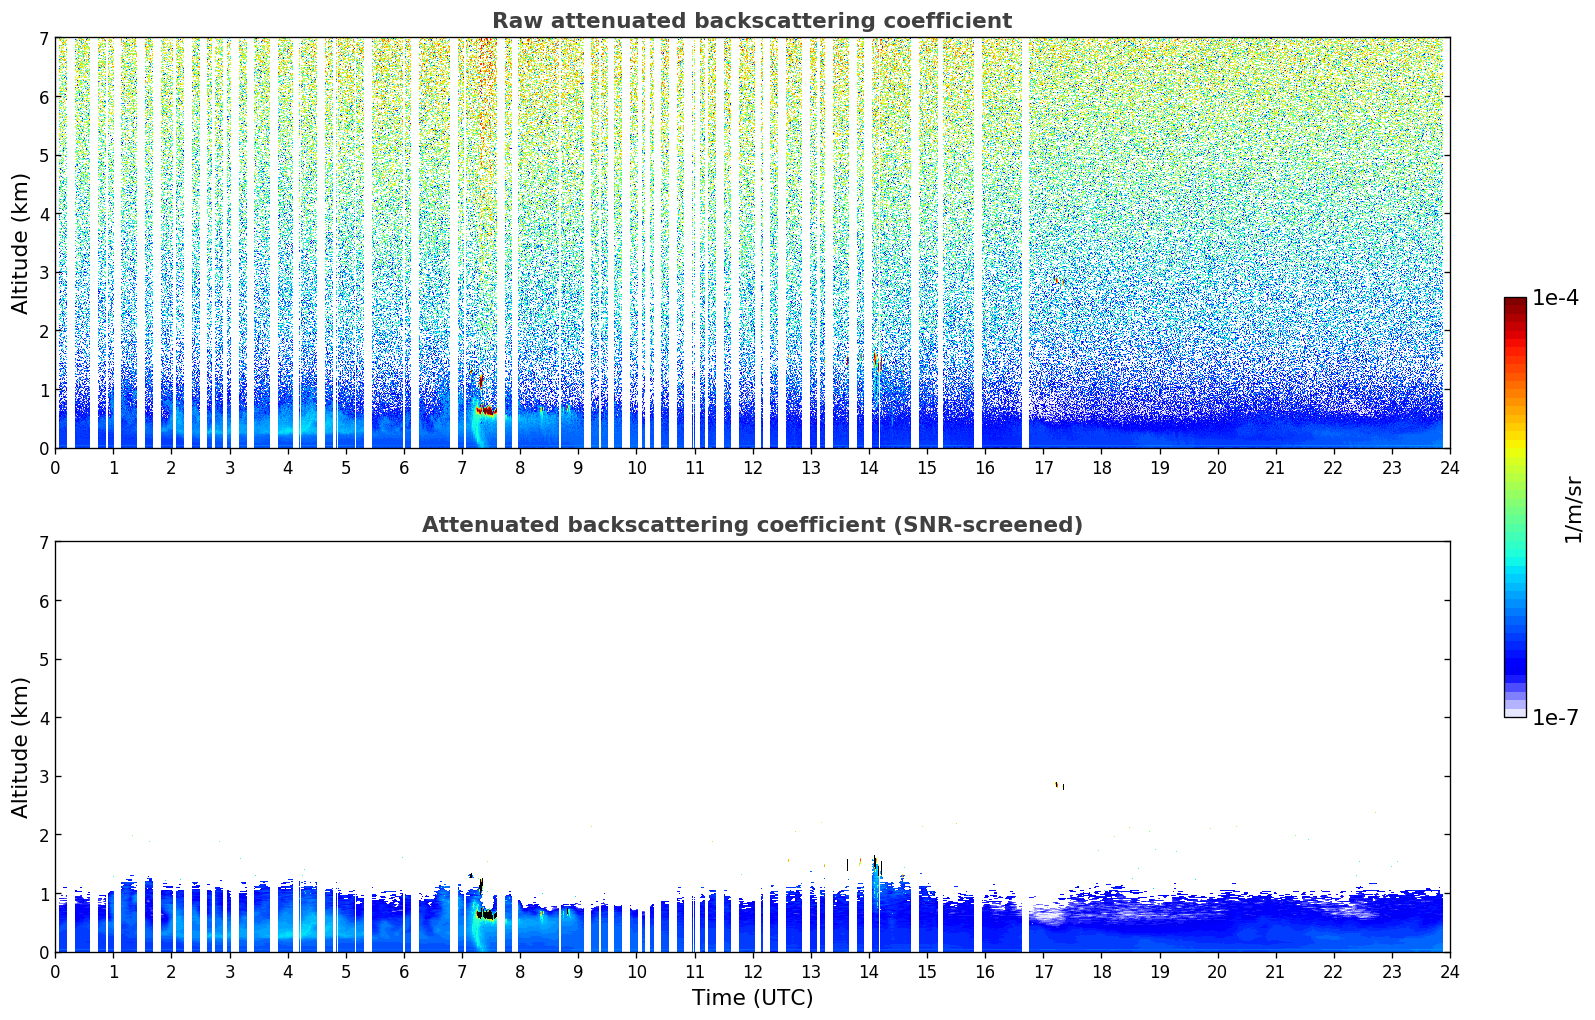Click time tick '18' under the SNR-screened plot
The image size is (1595, 1020).
1101,971
